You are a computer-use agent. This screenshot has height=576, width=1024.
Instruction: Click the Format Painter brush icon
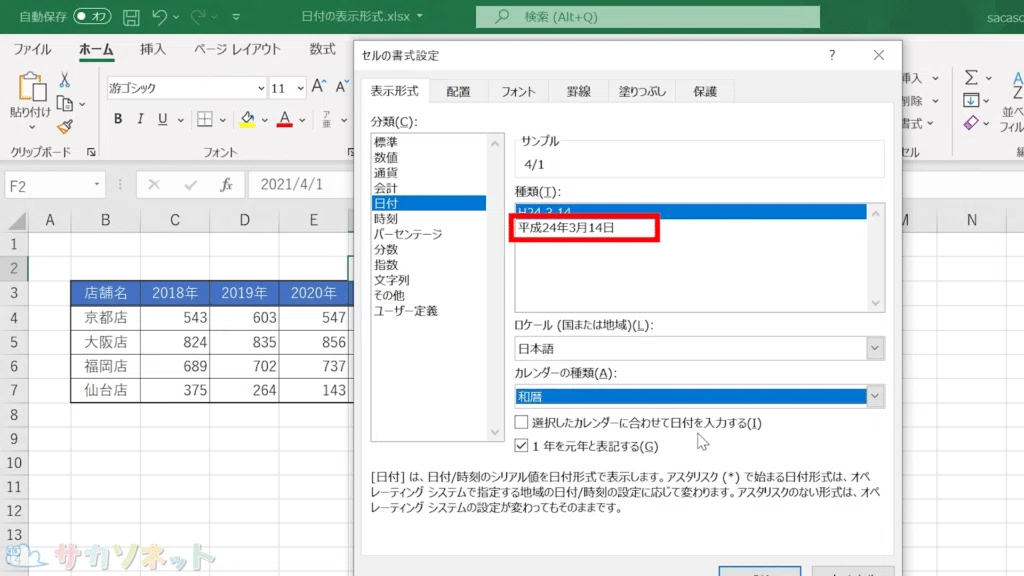coord(65,127)
